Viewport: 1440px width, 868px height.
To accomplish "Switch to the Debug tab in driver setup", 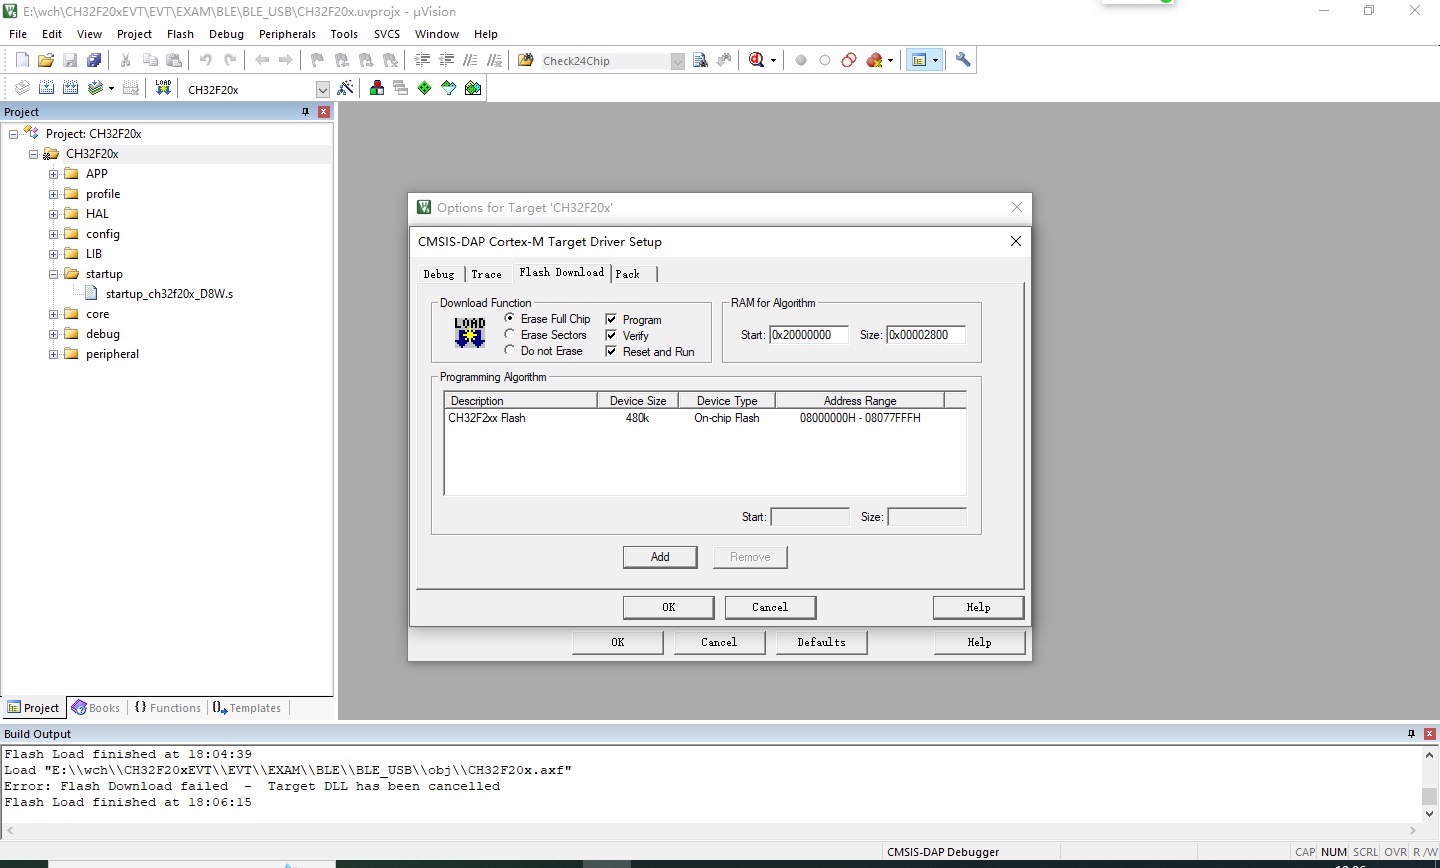I will tap(439, 274).
